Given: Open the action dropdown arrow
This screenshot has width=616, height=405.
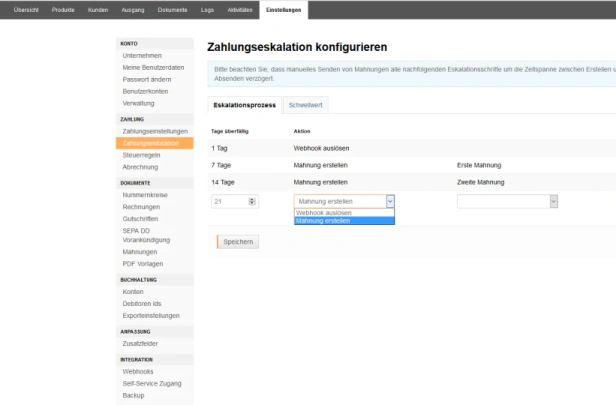Looking at the screenshot, I should coord(390,202).
